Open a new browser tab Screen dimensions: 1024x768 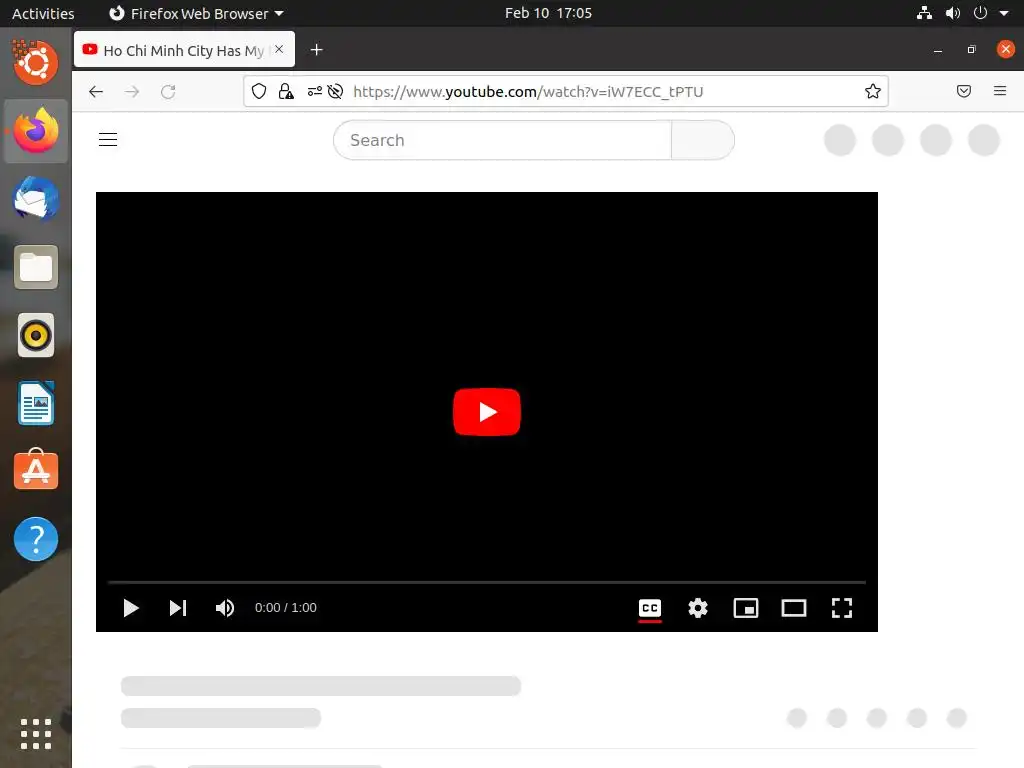coord(316,50)
